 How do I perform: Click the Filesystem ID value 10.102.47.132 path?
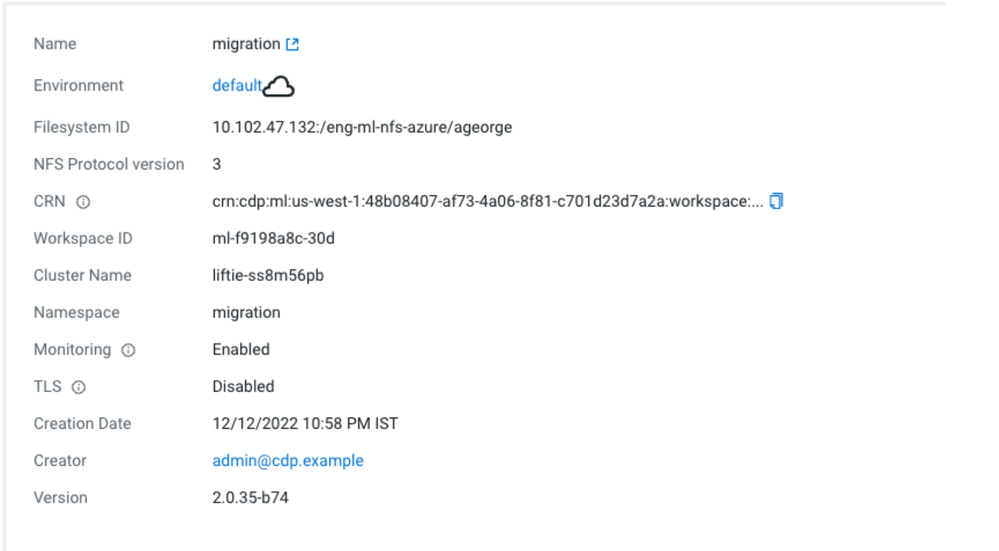(362, 128)
